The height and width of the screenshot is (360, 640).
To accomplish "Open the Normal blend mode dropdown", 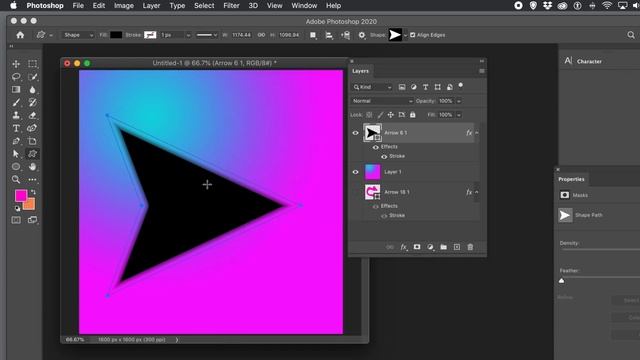I will [x=382, y=101].
